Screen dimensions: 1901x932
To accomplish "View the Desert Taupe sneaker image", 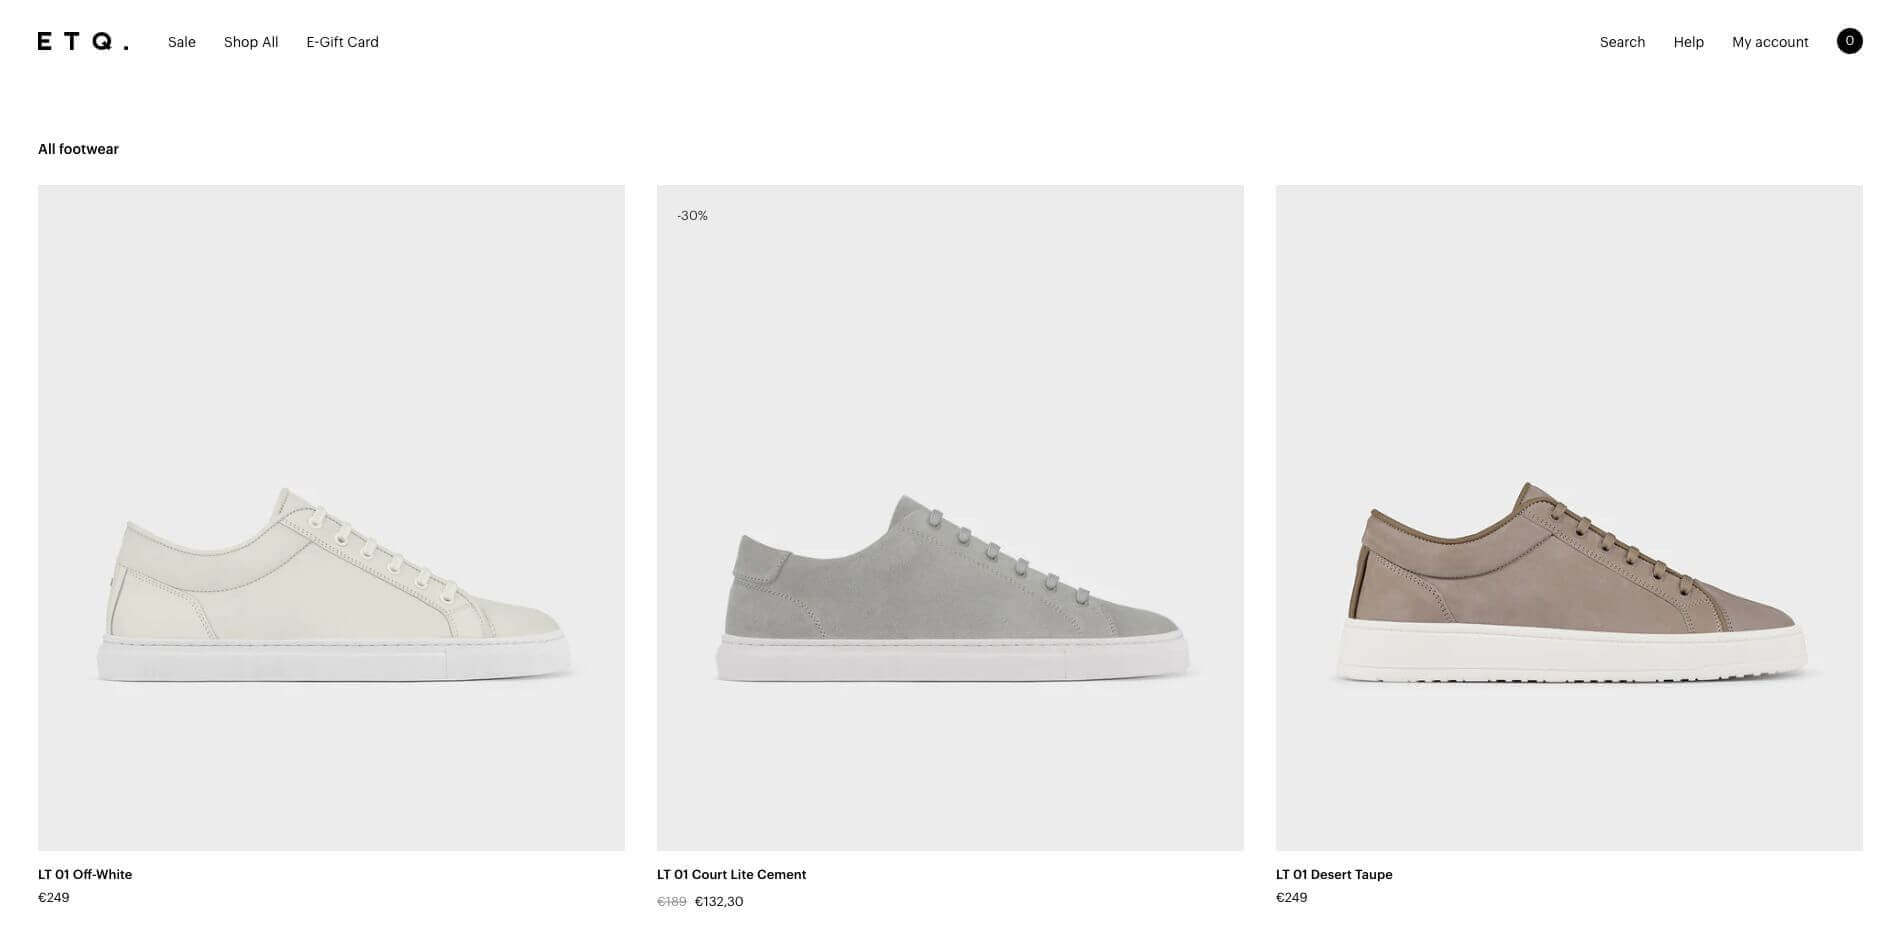I will point(1569,518).
